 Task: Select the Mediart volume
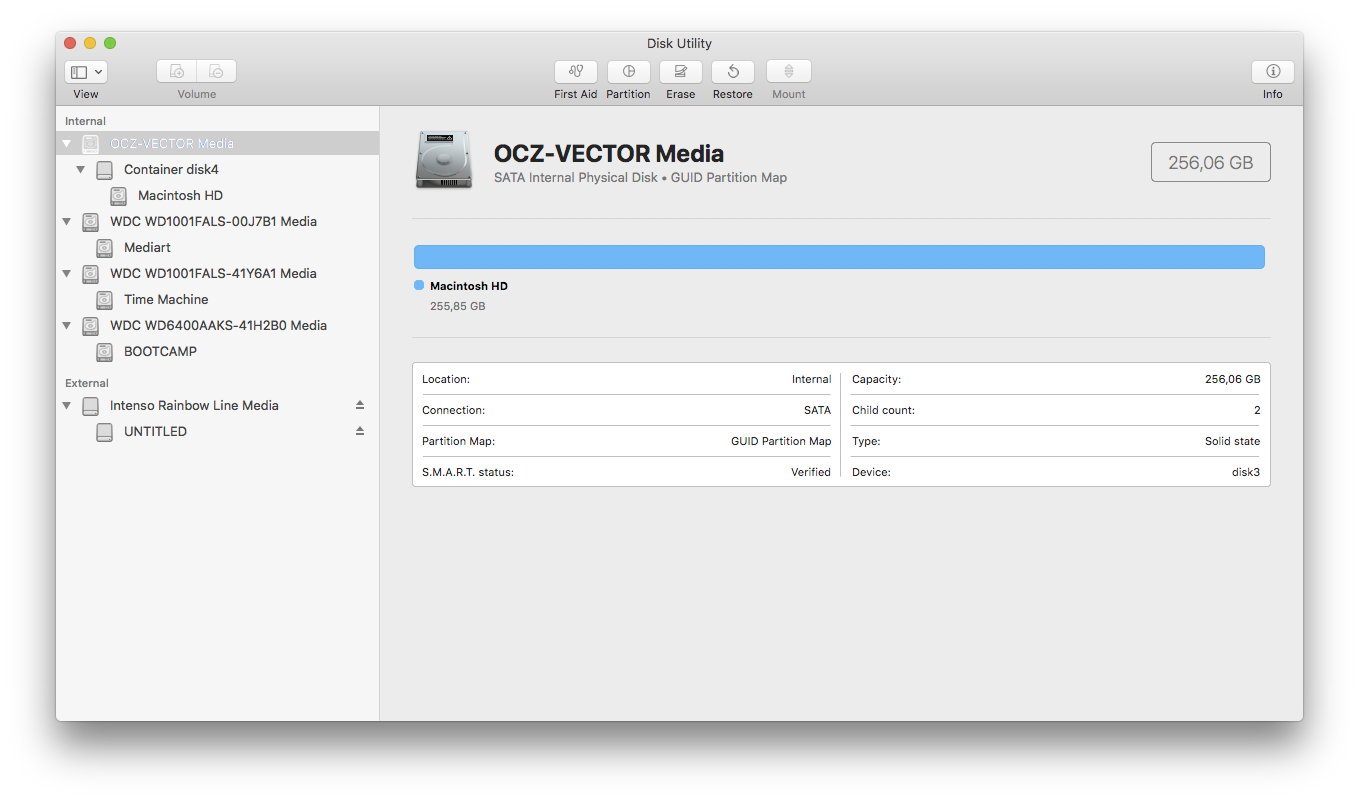[218, 247]
